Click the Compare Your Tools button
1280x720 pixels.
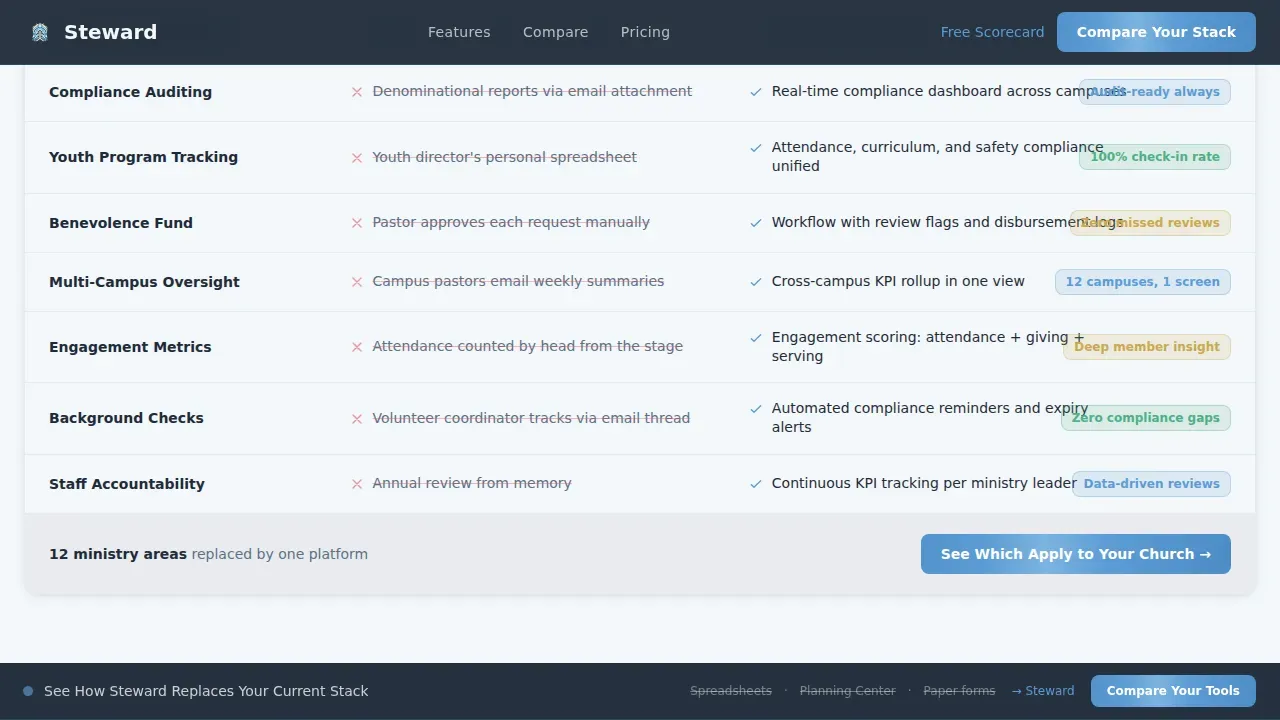point(1173,691)
